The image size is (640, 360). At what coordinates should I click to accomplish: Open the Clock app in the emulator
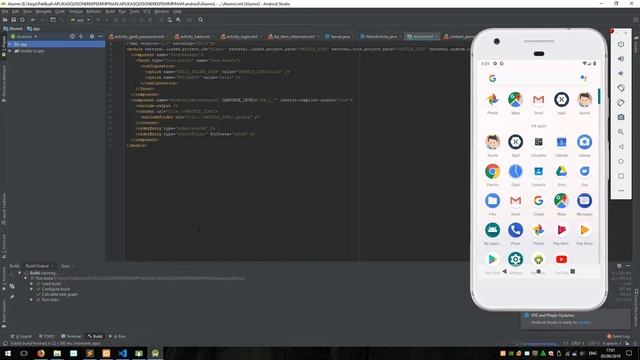516,171
